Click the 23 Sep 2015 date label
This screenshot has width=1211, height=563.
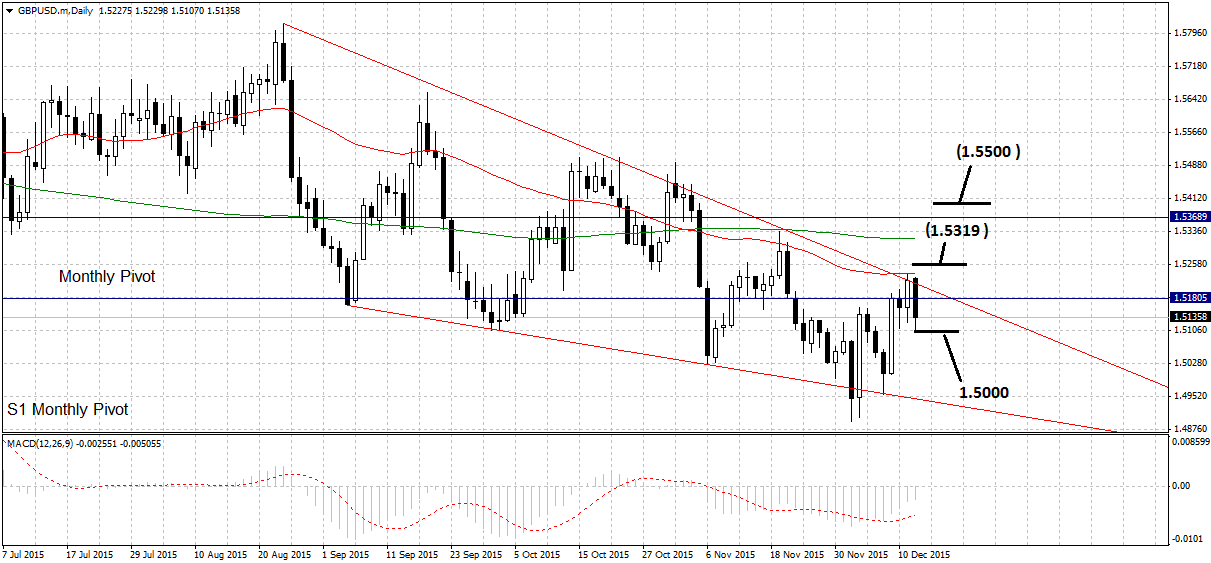tap(476, 554)
